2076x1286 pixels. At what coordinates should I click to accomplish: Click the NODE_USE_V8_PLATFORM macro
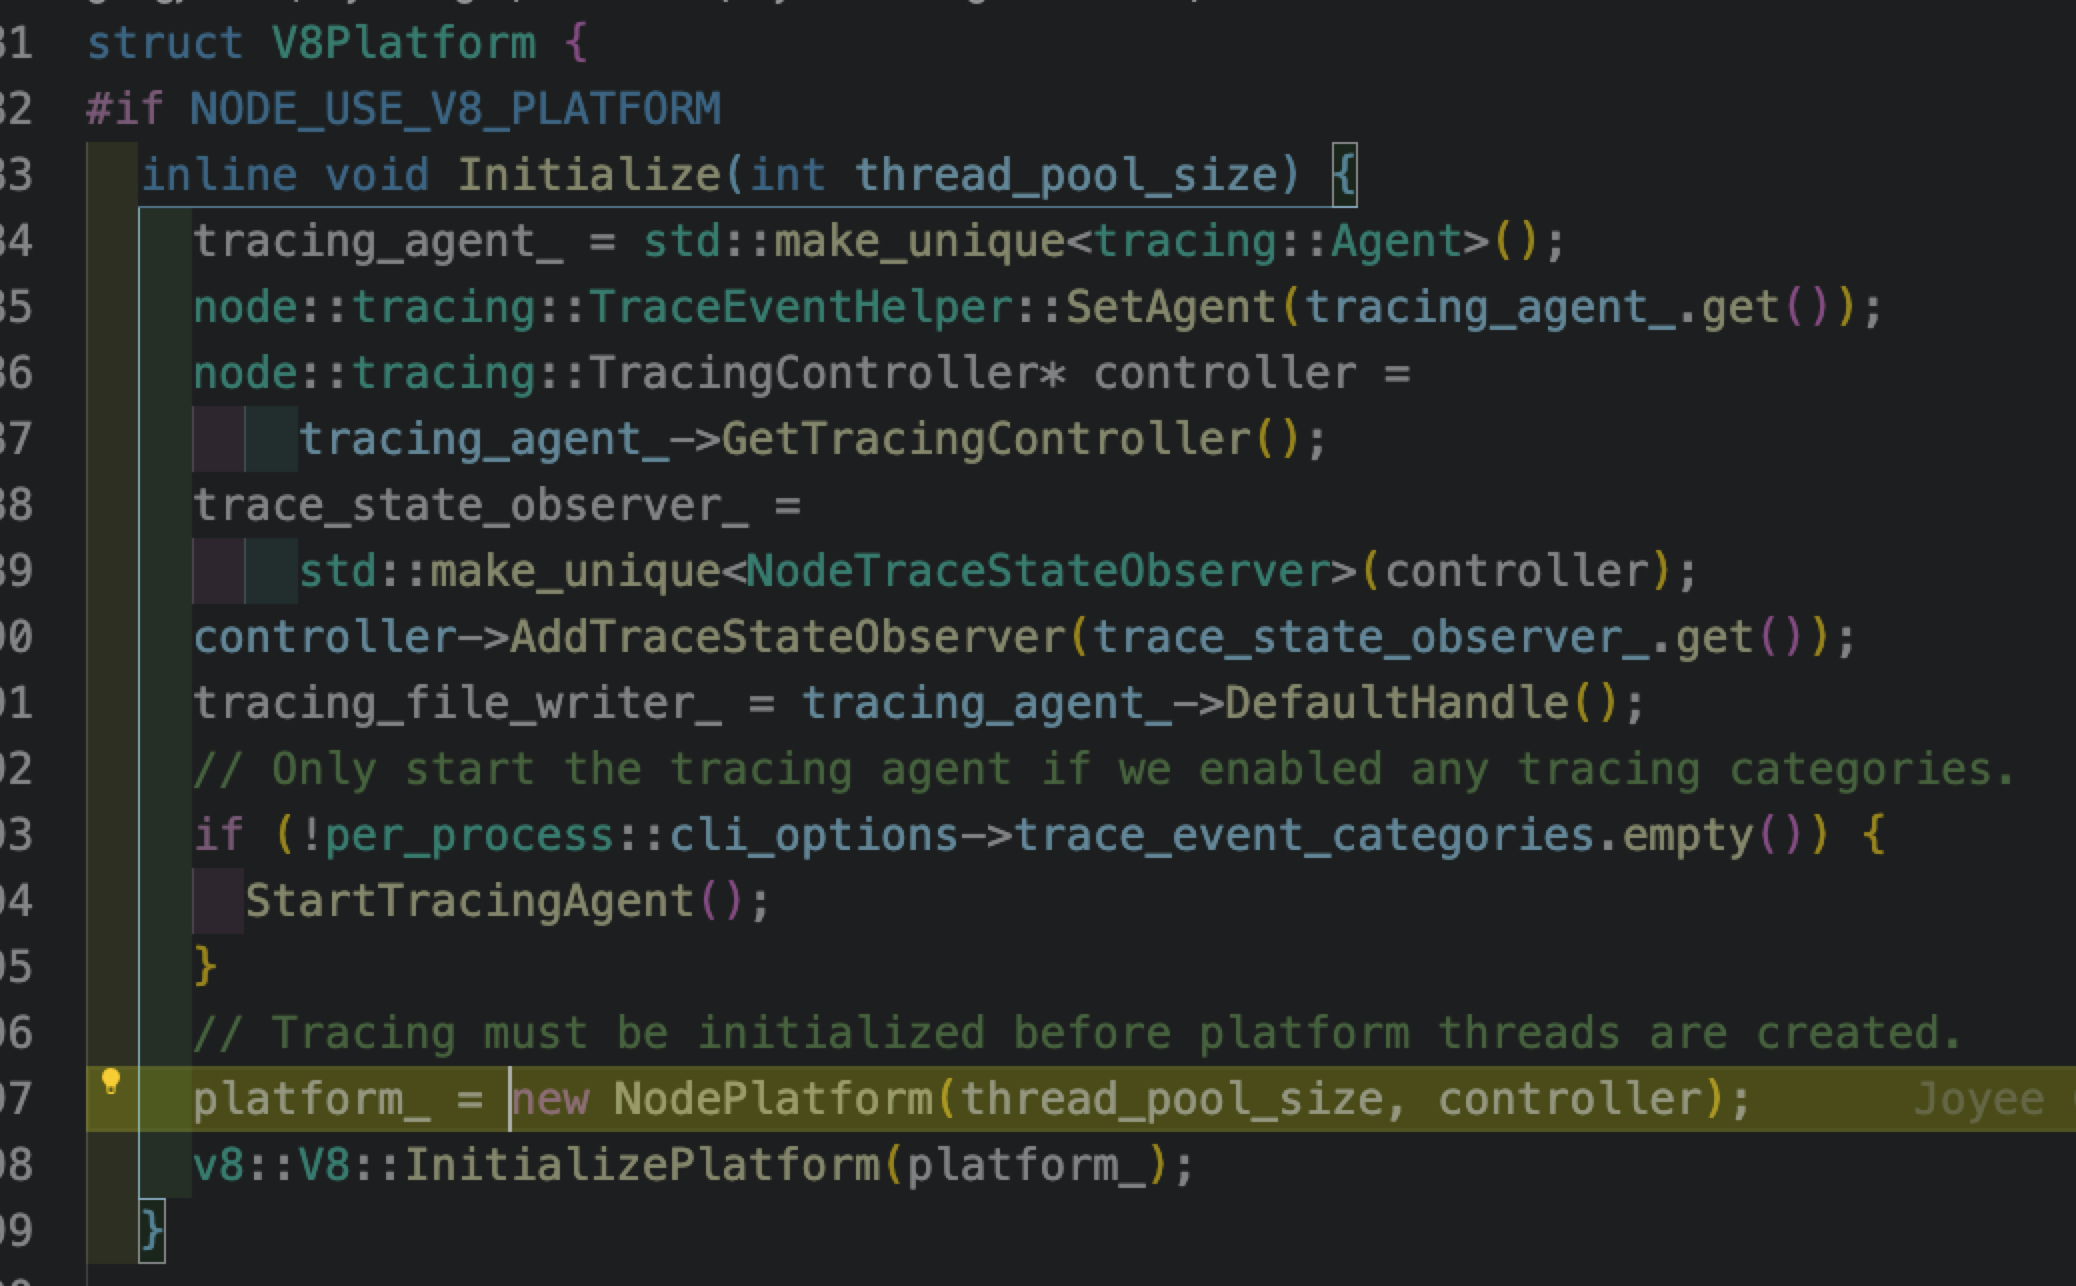click(x=455, y=109)
